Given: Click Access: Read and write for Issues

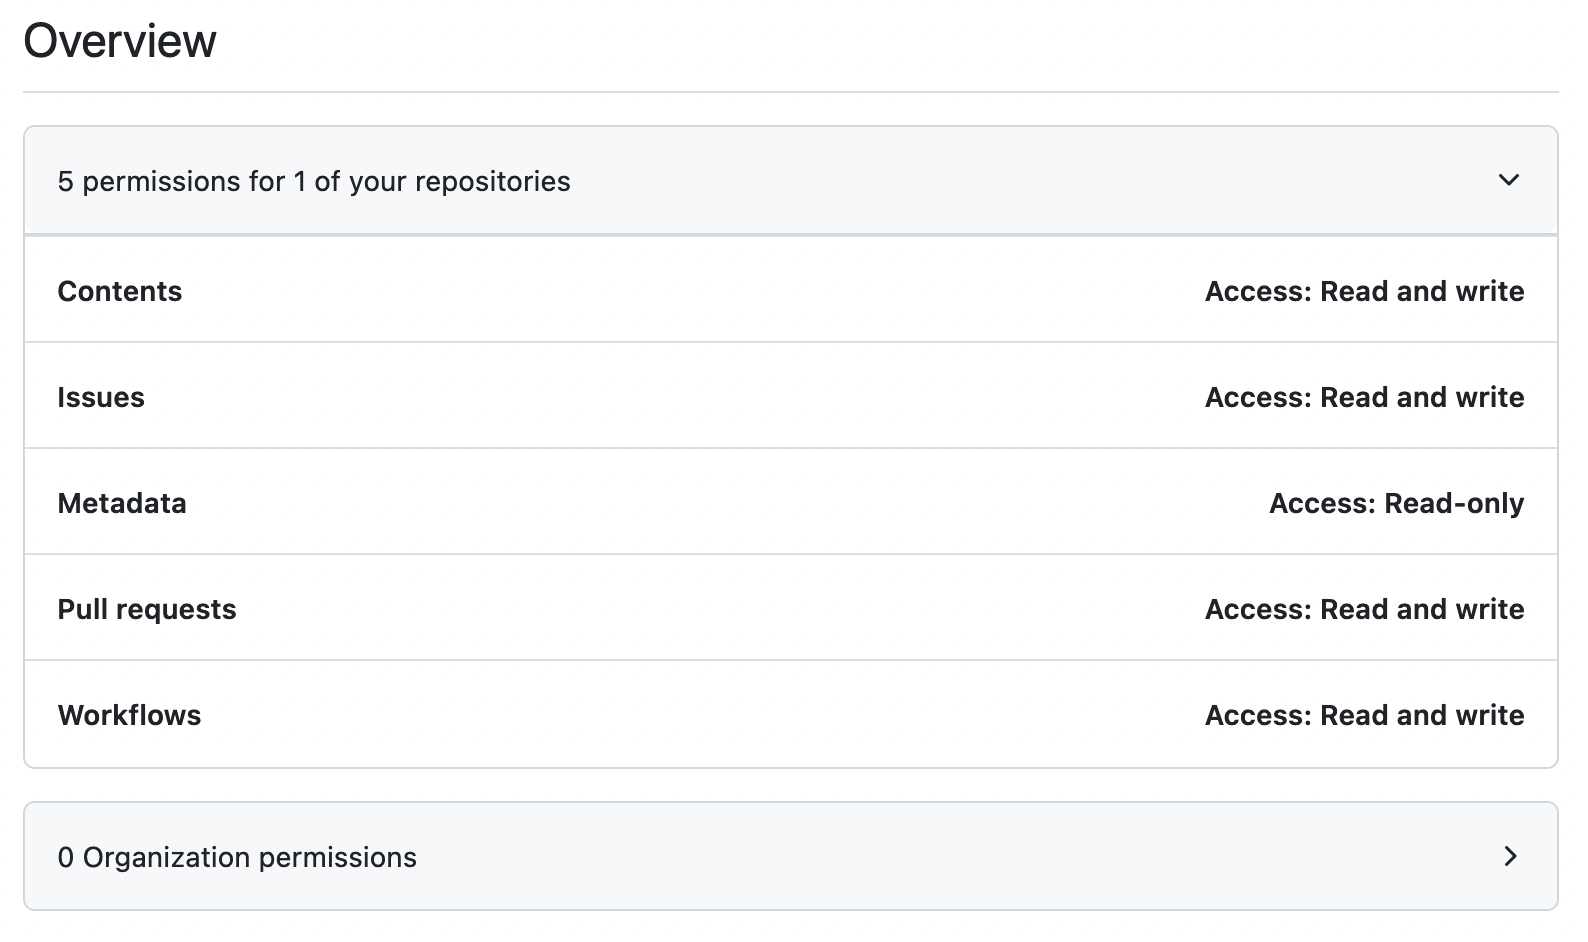Looking at the screenshot, I should 1364,397.
